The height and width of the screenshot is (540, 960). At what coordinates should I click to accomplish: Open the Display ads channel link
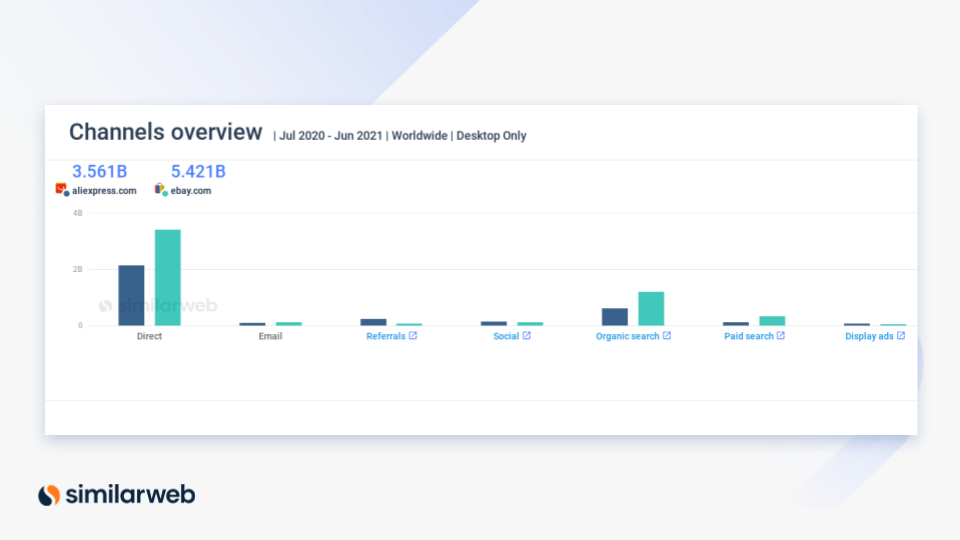point(869,336)
